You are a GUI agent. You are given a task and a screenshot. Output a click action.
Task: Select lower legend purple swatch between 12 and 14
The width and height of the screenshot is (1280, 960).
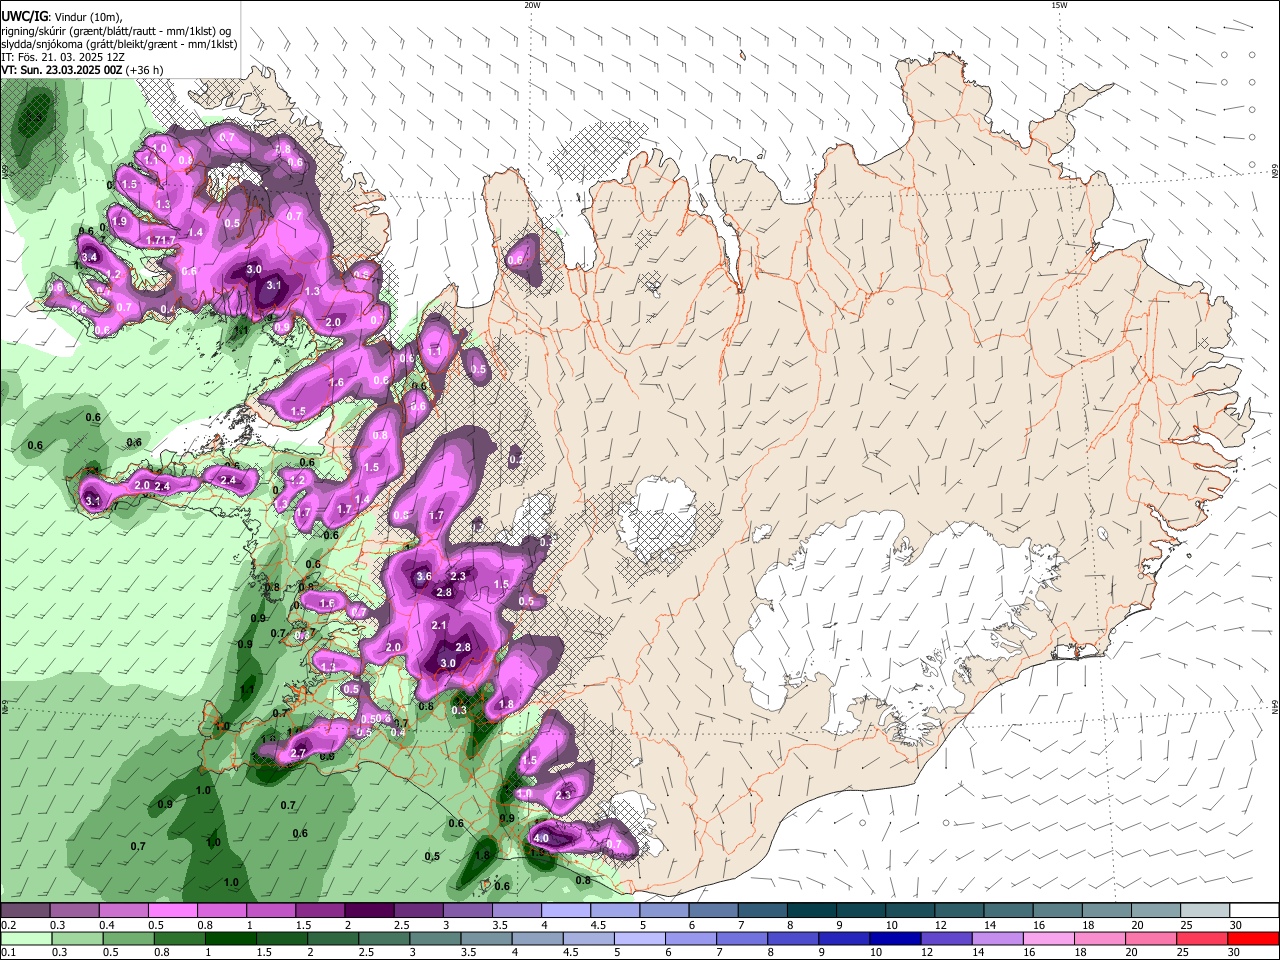[947, 938]
